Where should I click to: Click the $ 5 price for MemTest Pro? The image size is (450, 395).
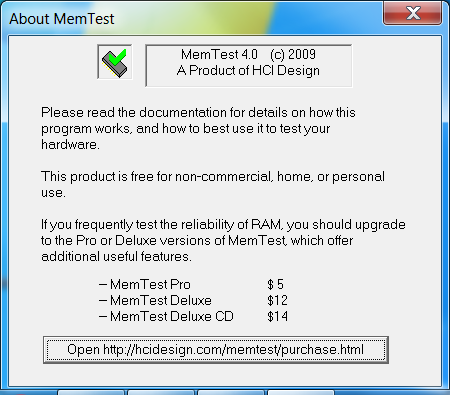[x=275, y=284]
